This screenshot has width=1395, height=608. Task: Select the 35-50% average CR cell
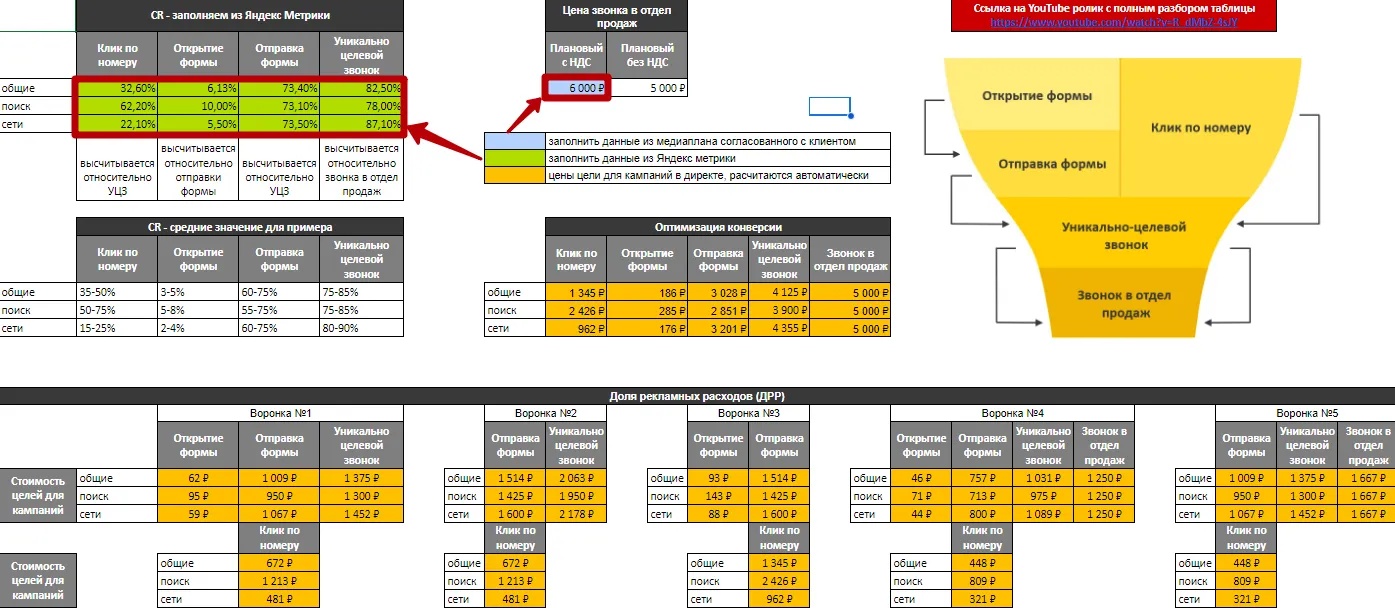(117, 292)
